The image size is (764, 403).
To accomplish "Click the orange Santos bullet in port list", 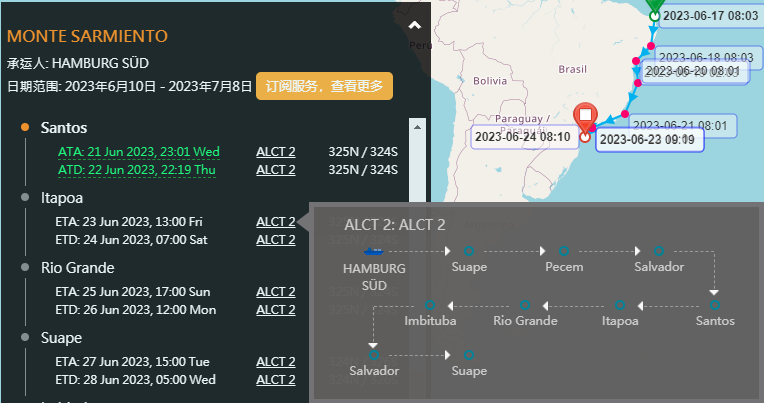I will pyautogui.click(x=25, y=127).
